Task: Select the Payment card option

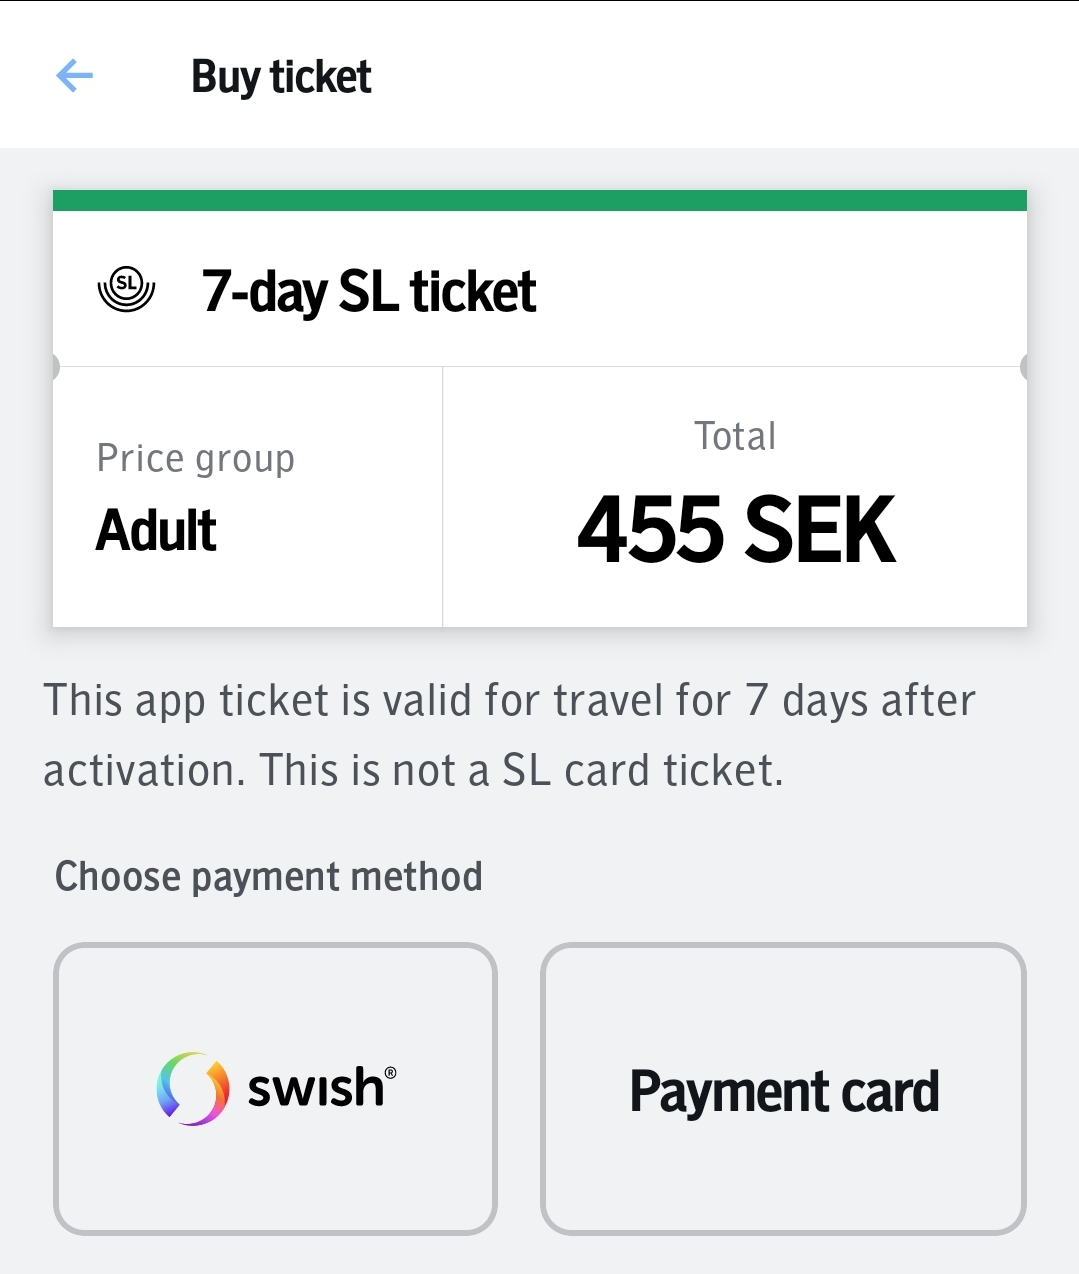Action: [783, 1089]
